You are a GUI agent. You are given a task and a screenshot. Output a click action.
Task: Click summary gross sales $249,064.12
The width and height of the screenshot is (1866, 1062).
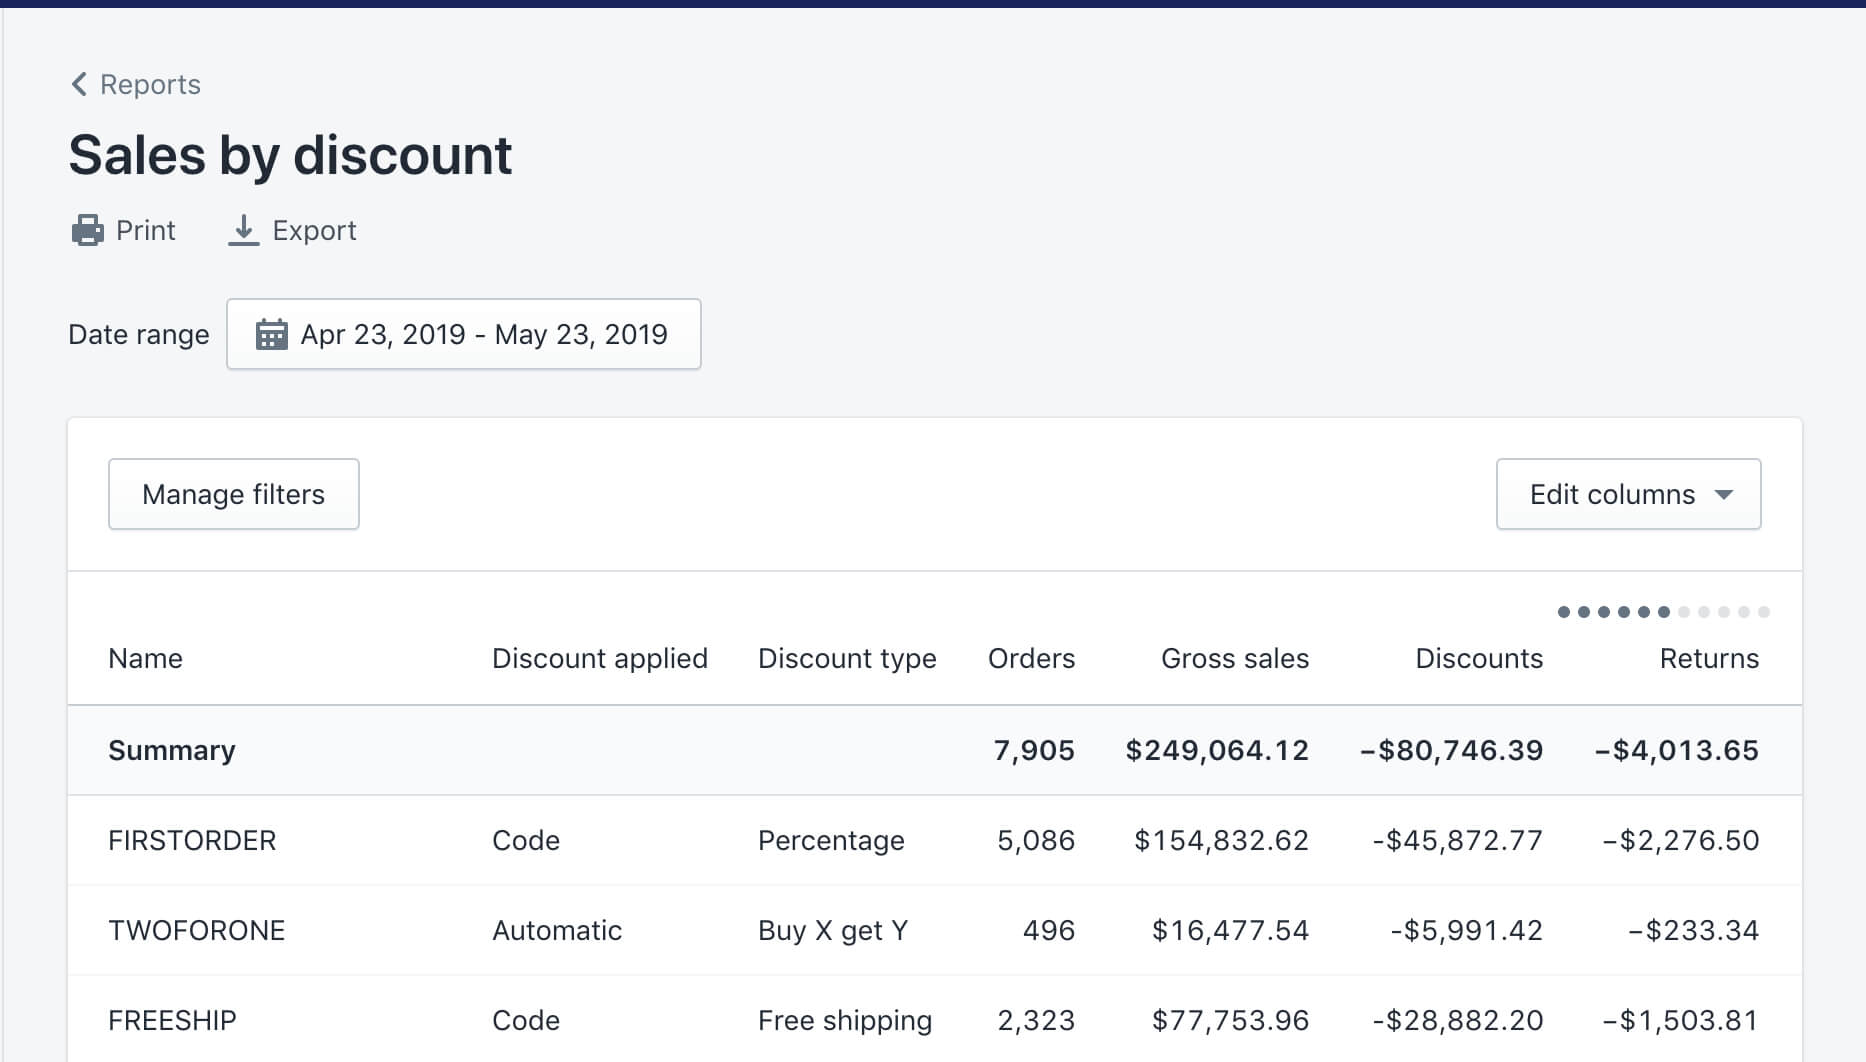(1217, 750)
